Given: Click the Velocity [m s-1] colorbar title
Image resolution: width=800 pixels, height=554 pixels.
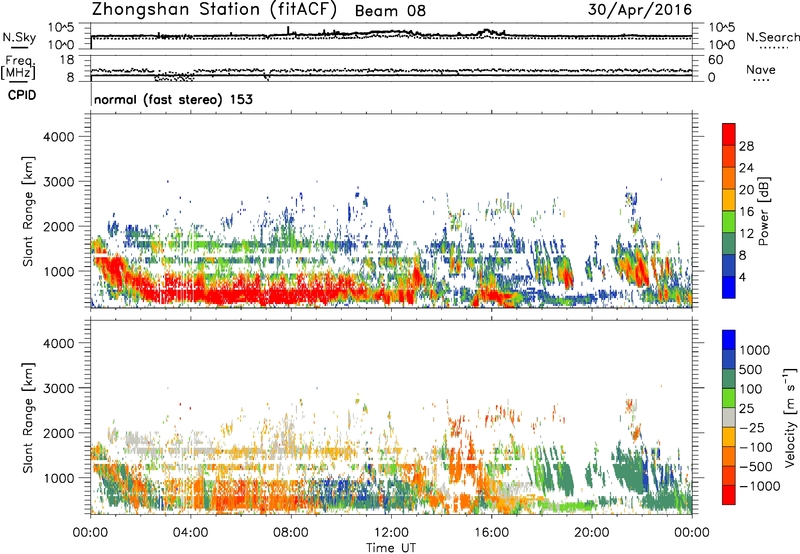Looking at the screenshot, I should [790, 417].
